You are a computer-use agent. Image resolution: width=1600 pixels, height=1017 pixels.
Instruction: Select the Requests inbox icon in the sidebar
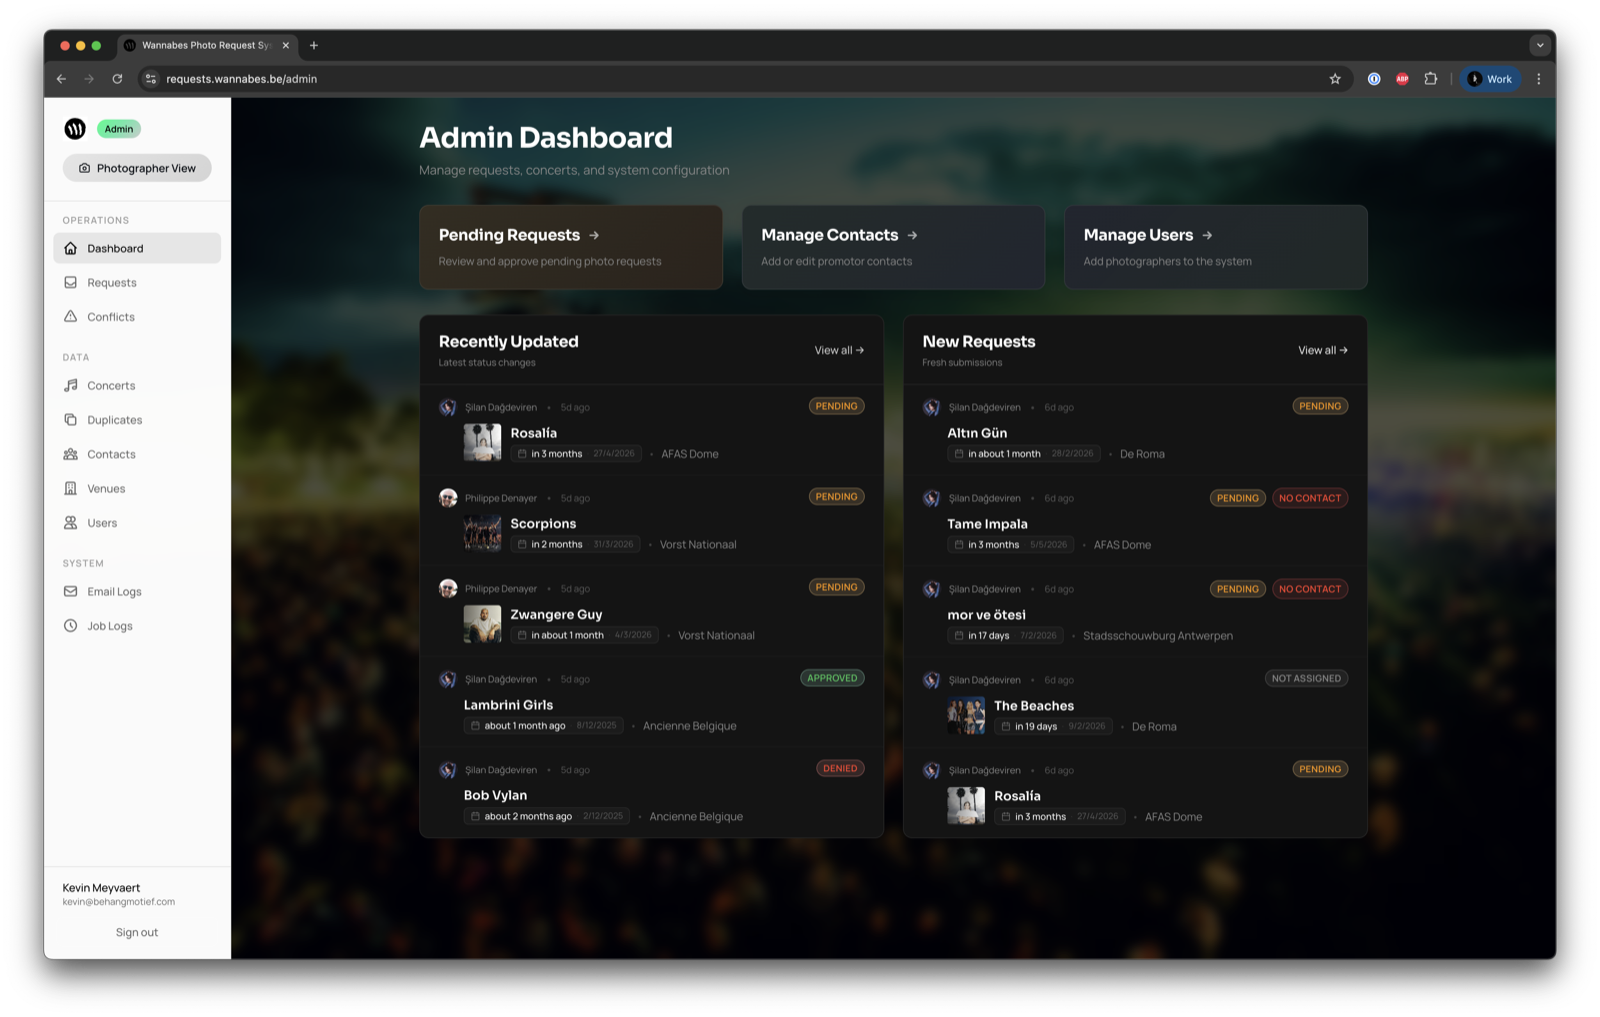coord(70,282)
